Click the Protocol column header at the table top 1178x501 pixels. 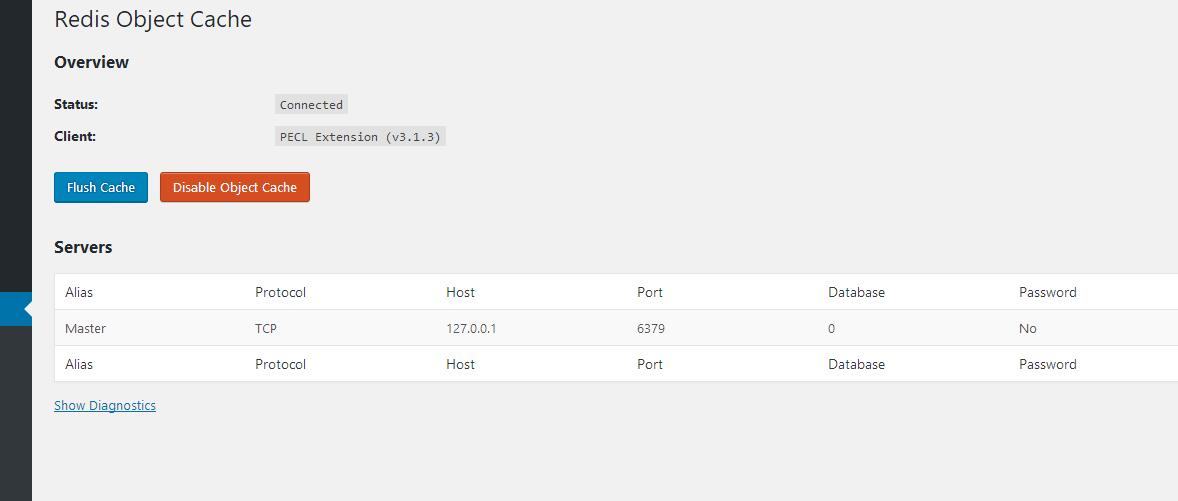point(280,292)
